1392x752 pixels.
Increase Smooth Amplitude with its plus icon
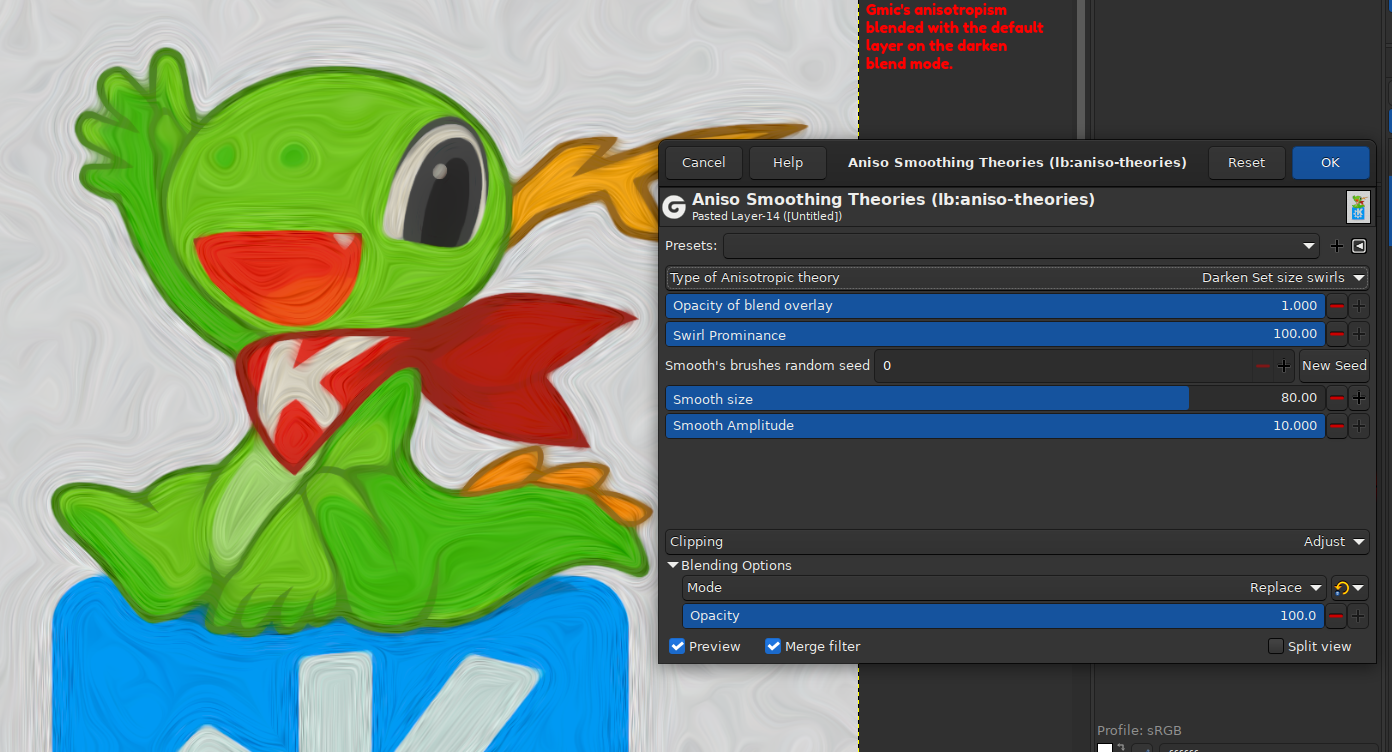tap(1359, 426)
